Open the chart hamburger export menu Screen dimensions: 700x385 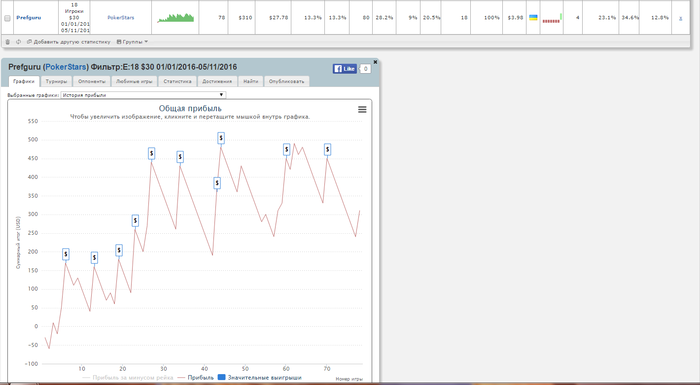362,109
